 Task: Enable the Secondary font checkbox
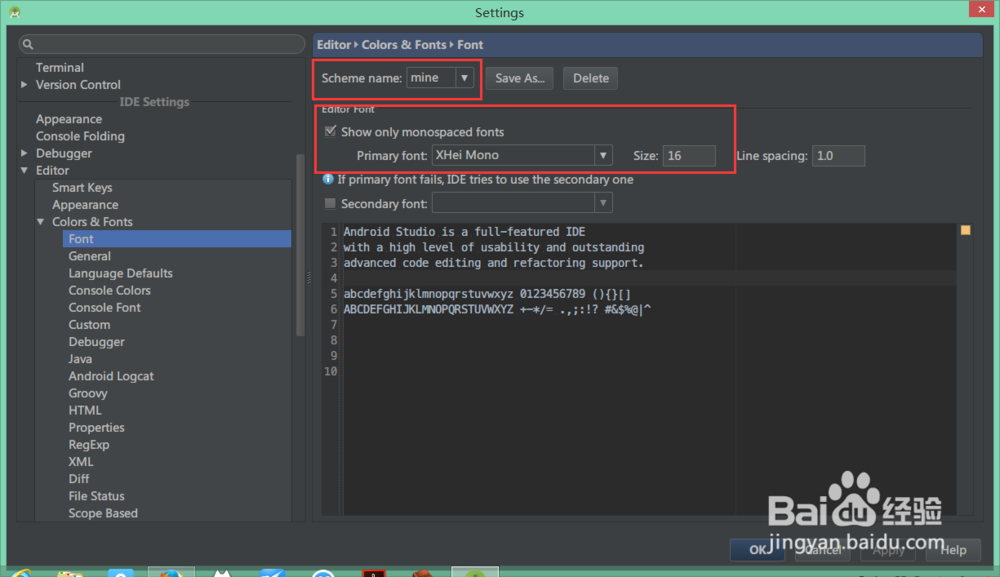(x=330, y=203)
